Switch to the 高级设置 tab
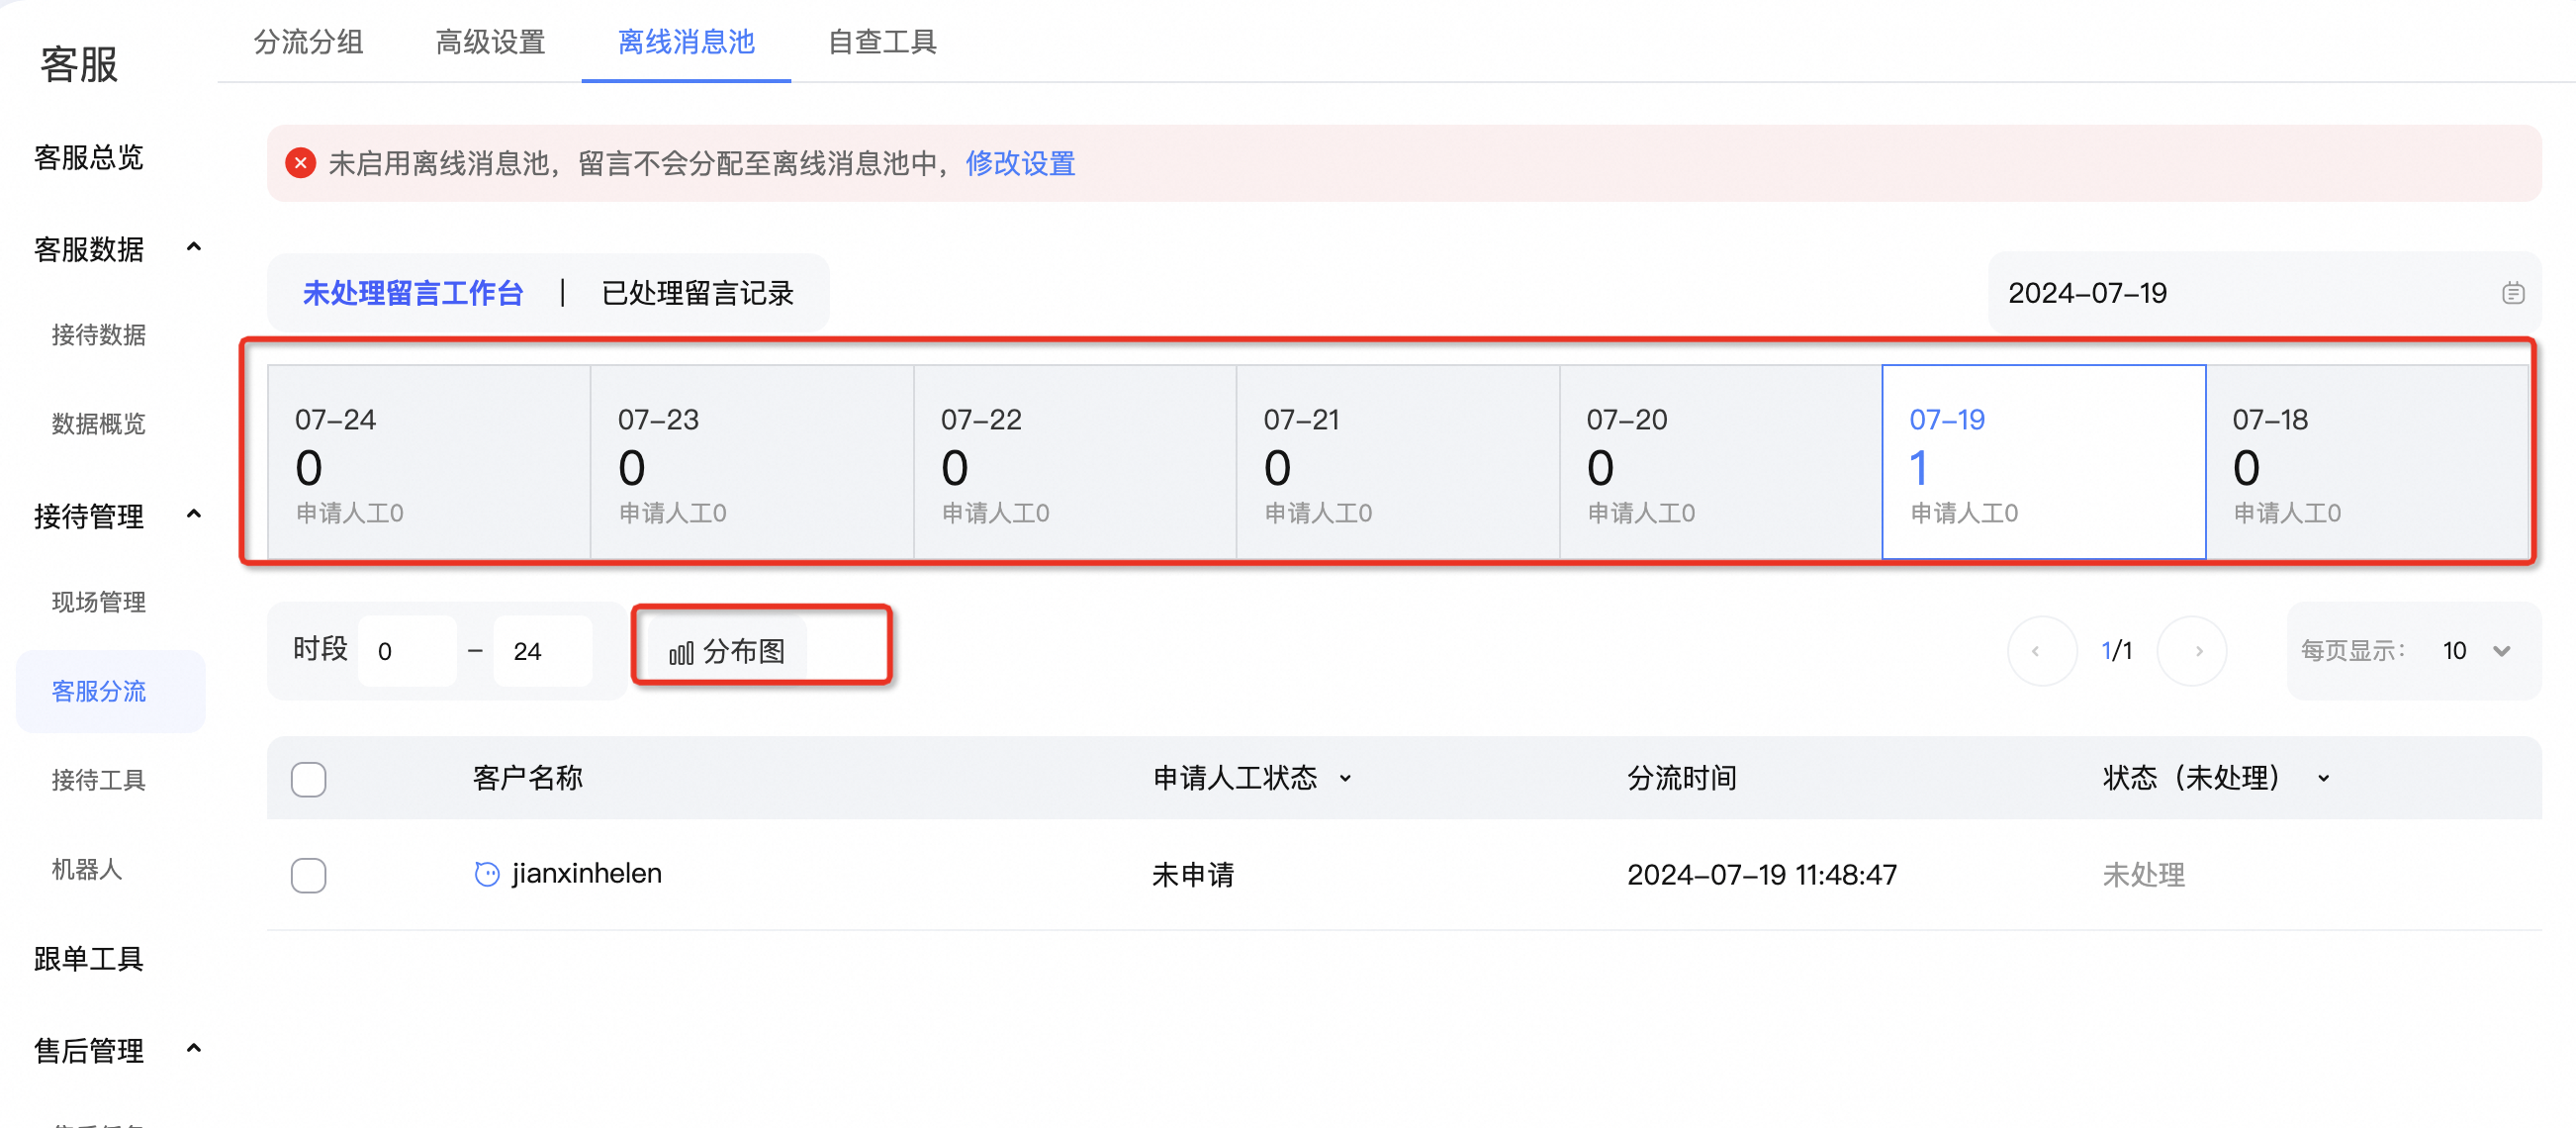Screen dimensions: 2576x1128 click(x=490, y=42)
